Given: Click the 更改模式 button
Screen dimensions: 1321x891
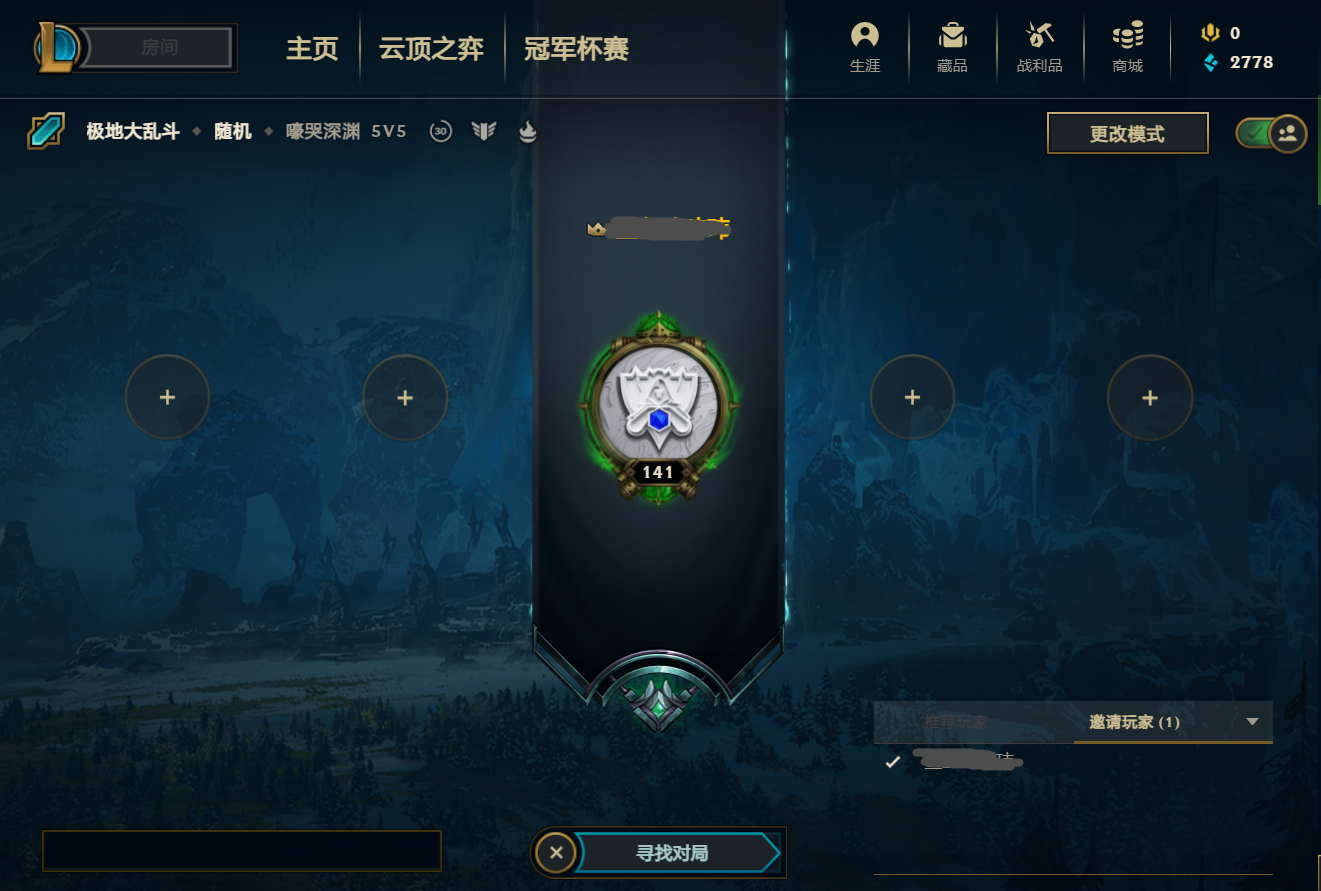Looking at the screenshot, I should click(x=1128, y=133).
